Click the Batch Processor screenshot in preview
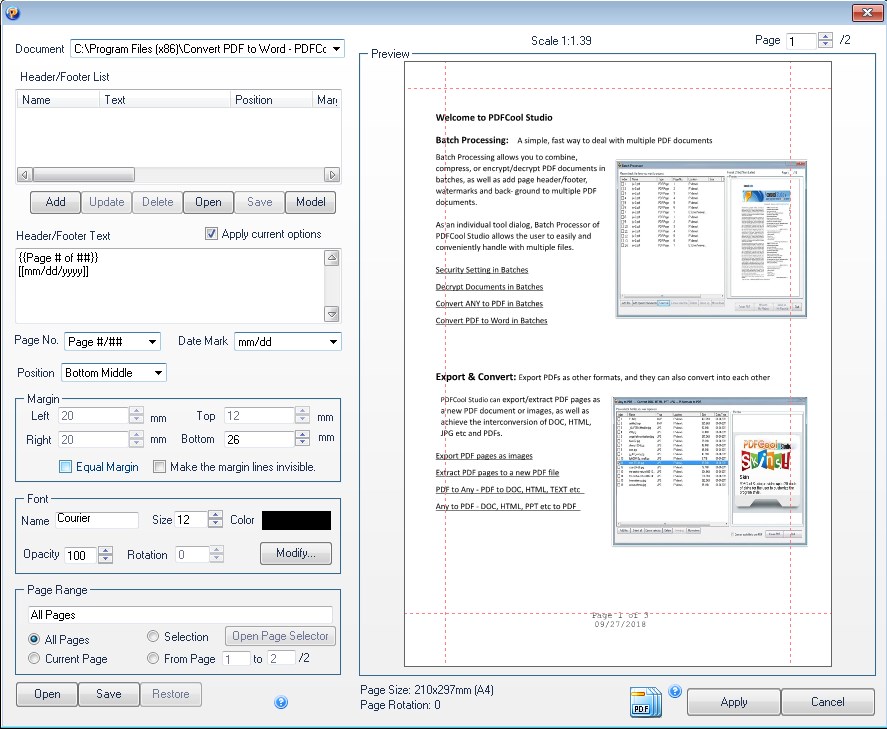Image resolution: width=887 pixels, height=729 pixels. click(x=711, y=239)
